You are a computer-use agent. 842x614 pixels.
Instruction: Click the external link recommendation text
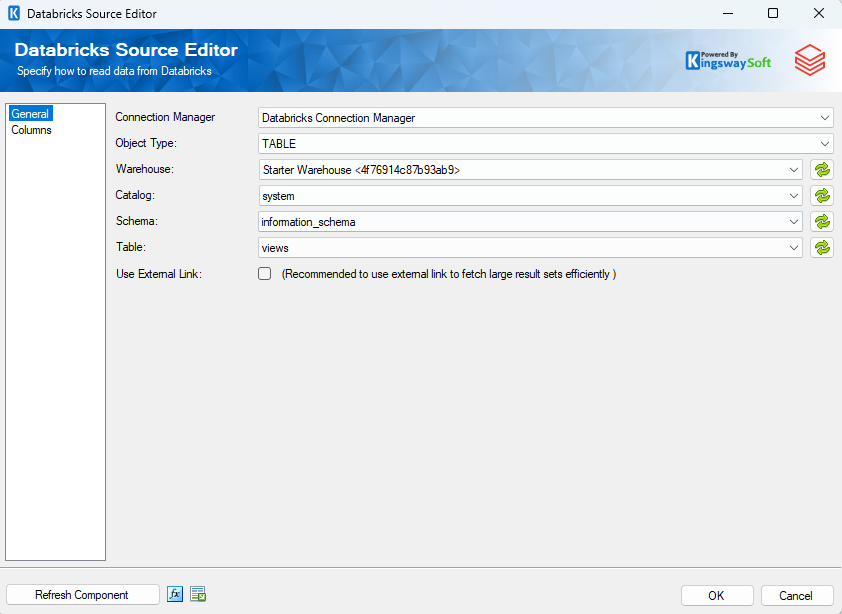tap(449, 274)
